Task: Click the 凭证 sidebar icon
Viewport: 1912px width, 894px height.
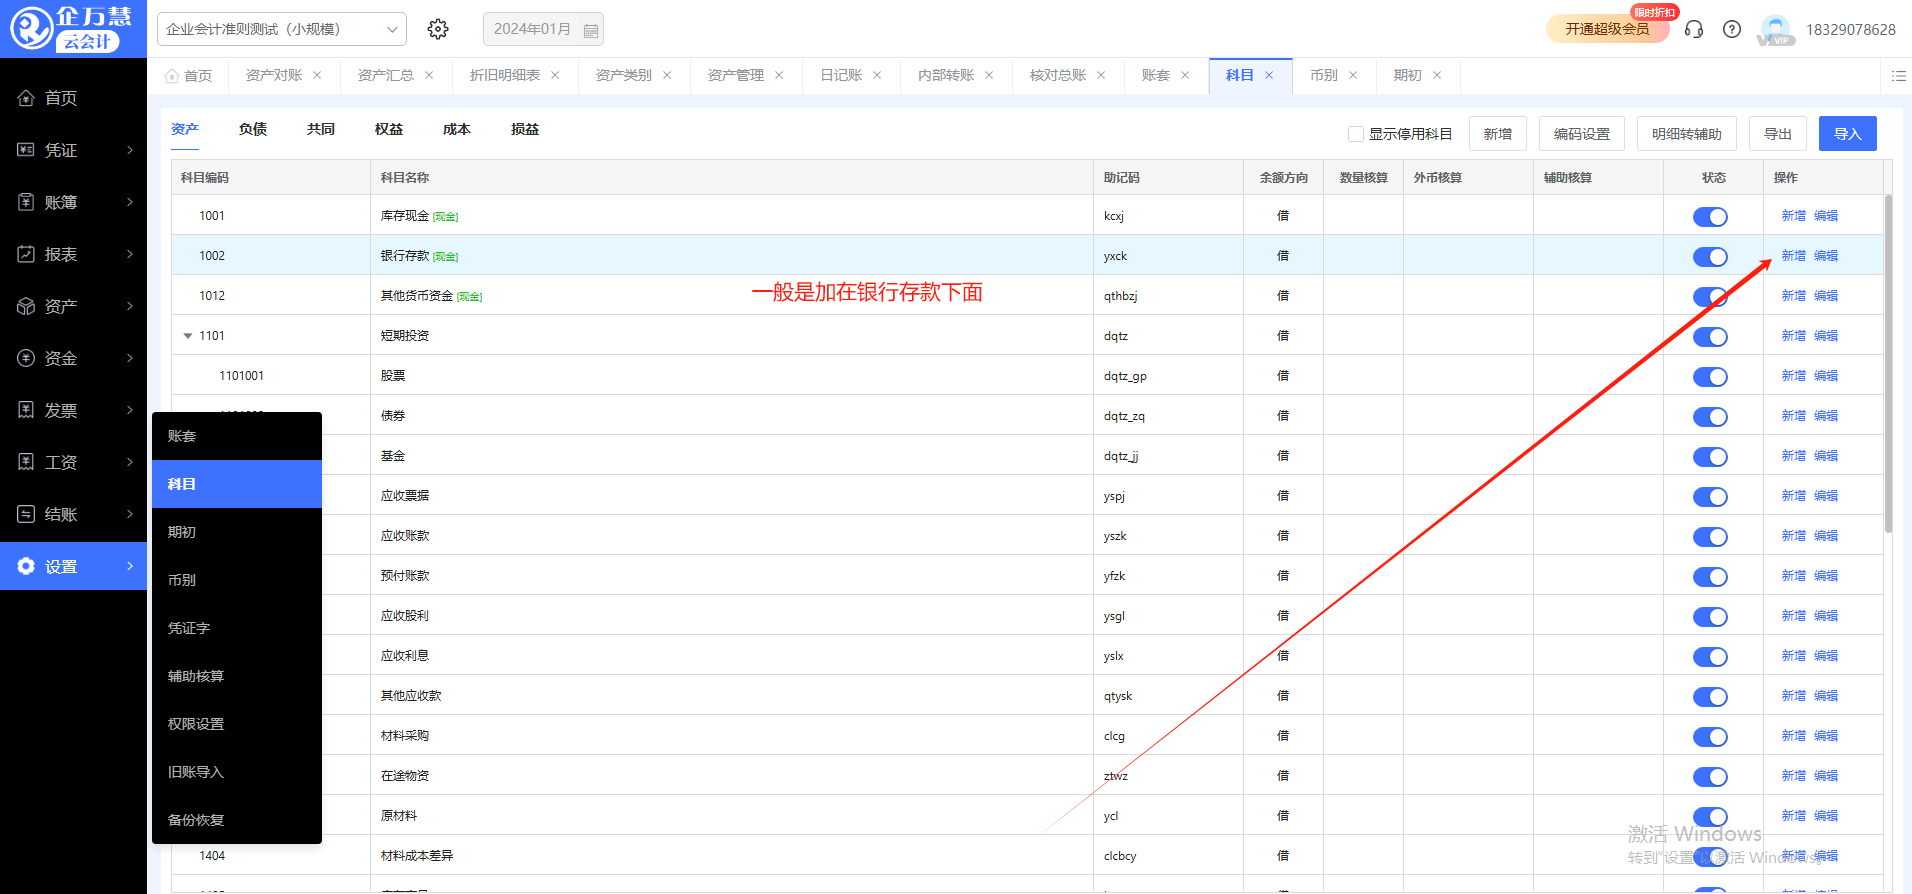Action: tap(26, 150)
